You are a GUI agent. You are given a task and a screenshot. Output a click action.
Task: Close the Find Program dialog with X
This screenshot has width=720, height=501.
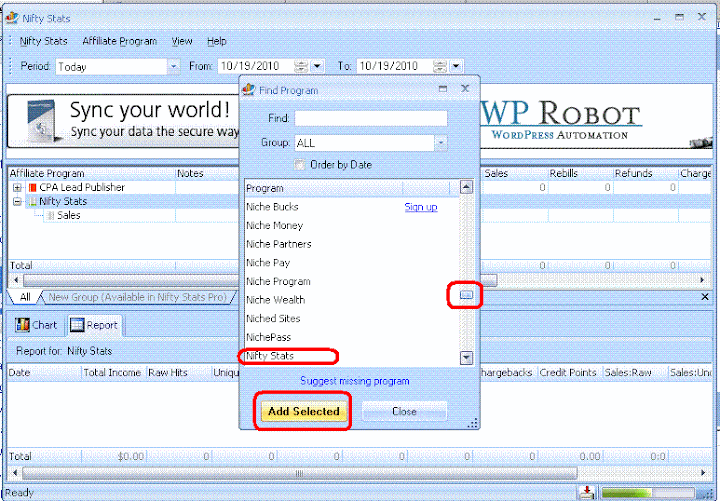465,89
